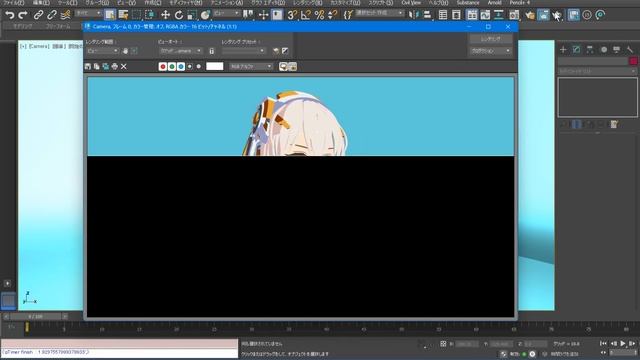
Task: Toggle the 3D Snaps button
Action: 292,15
